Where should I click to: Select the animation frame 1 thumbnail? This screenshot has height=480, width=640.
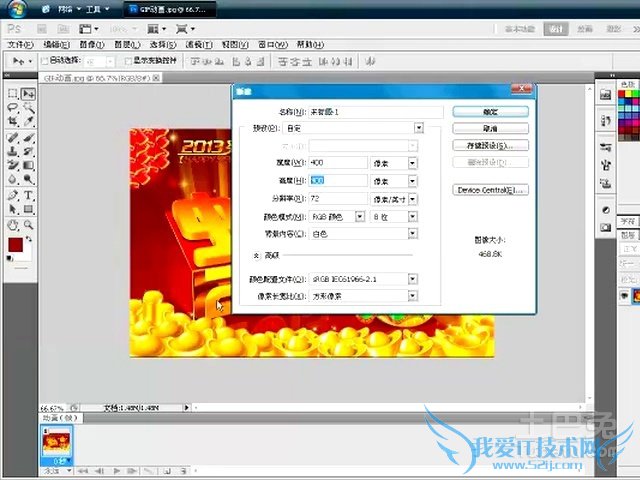pos(56,441)
